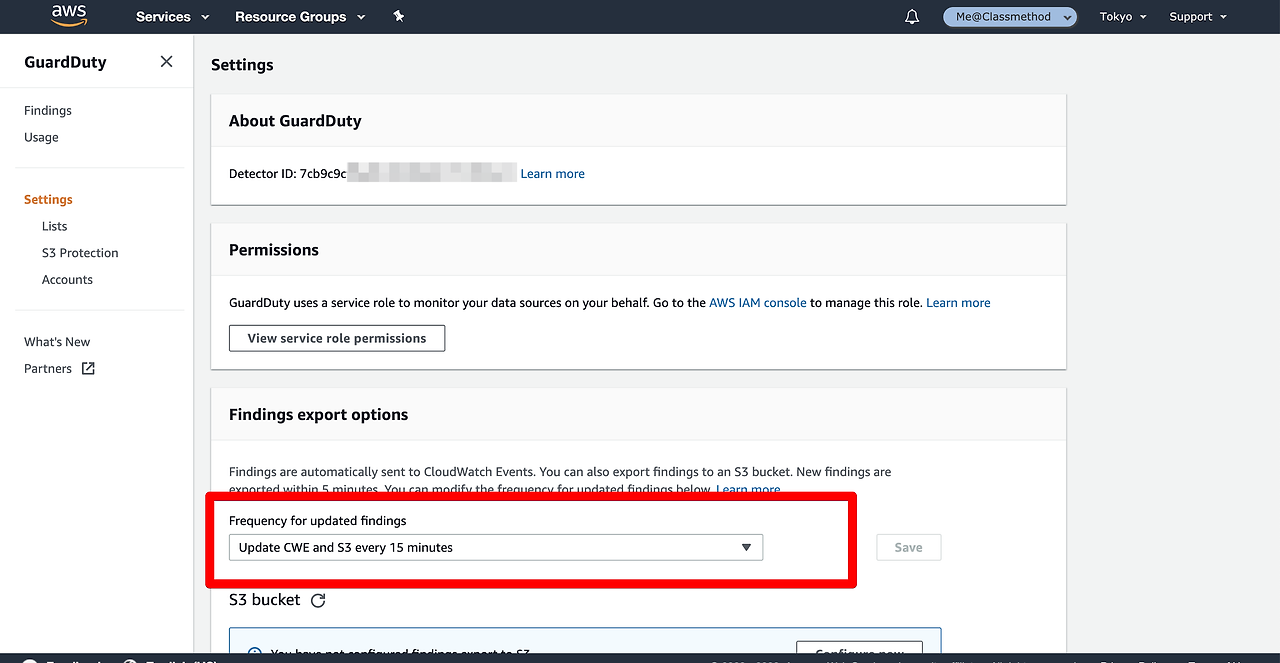1280x663 pixels.
Task: Click the Detector ID text
Action: click(288, 174)
